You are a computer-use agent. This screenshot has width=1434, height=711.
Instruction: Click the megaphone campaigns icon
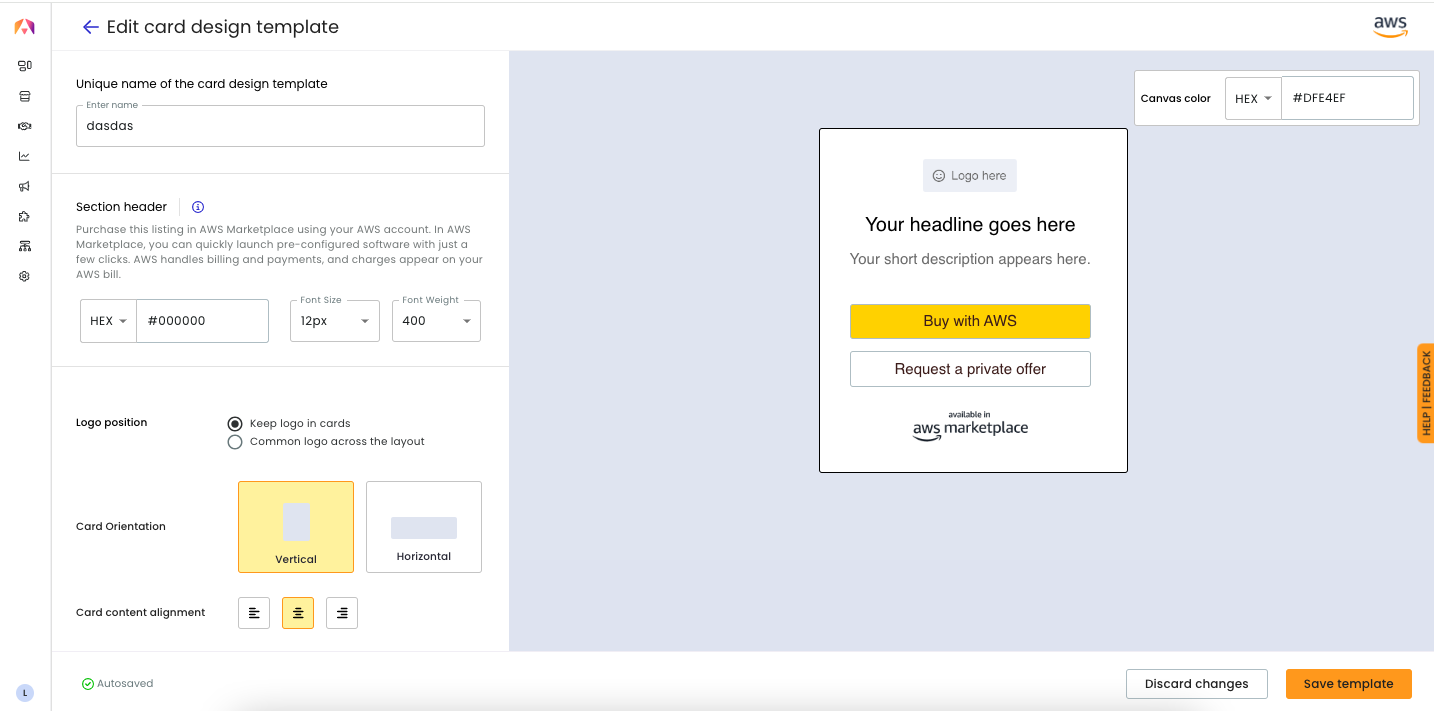tap(25, 186)
